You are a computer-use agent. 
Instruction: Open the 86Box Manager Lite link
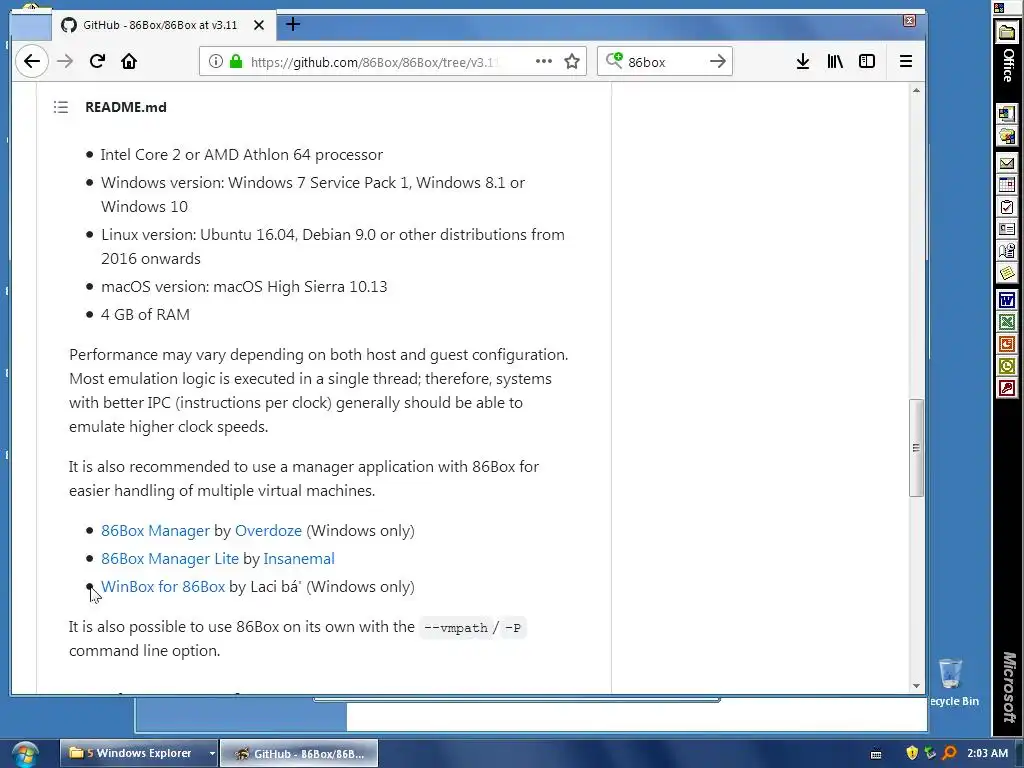(170, 559)
